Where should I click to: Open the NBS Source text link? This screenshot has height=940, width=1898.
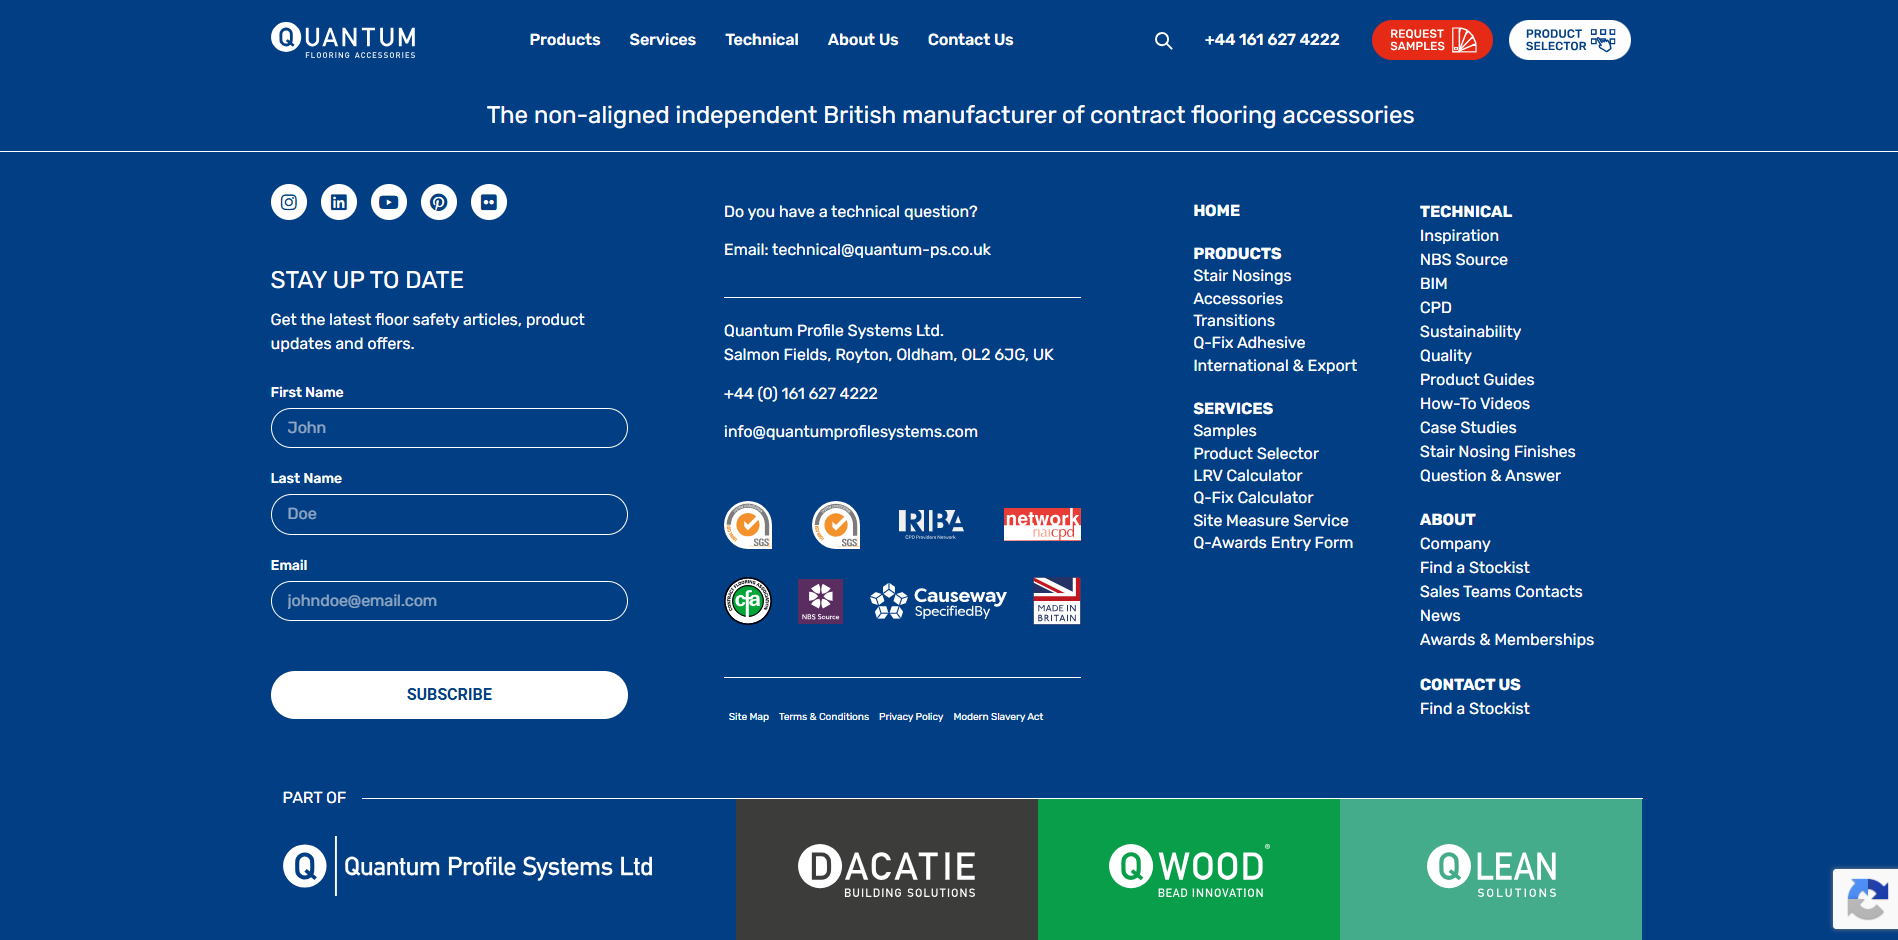pos(1464,260)
